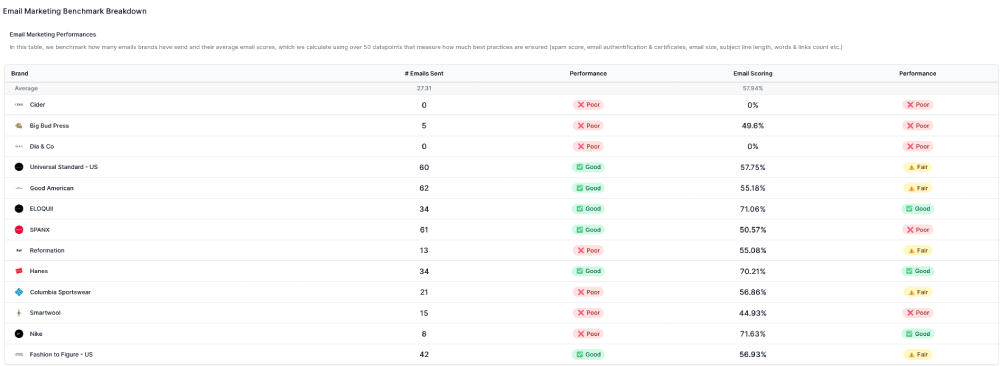The width and height of the screenshot is (1000, 366).
Task: Sort by the Brand column header
Action: click(20, 73)
